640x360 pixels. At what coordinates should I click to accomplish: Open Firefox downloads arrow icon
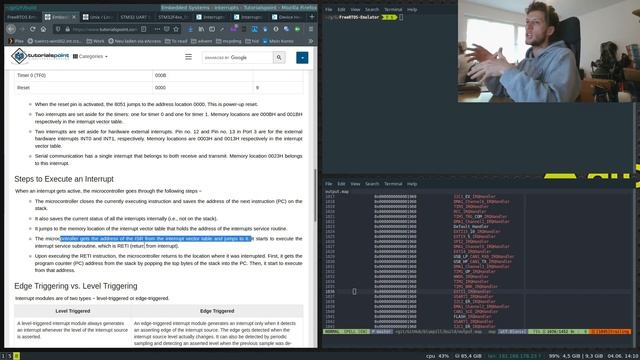click(190, 29)
